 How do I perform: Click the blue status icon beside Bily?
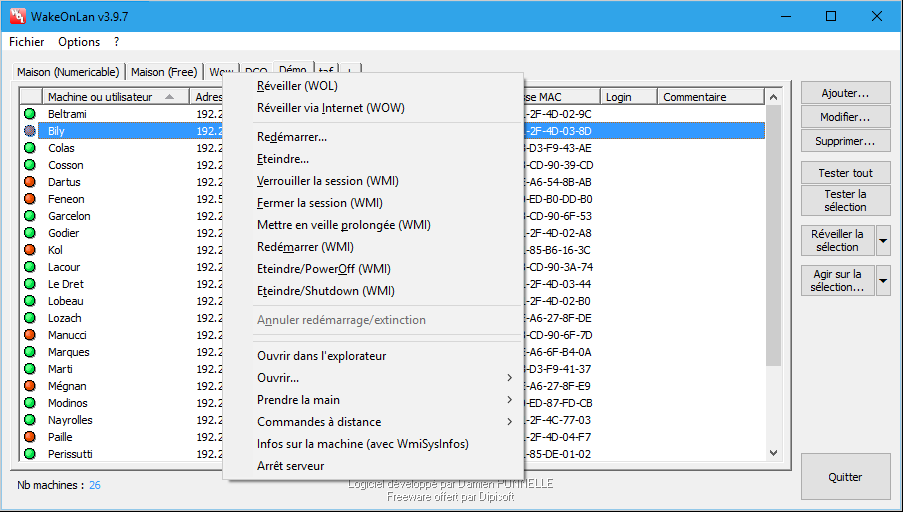30,131
